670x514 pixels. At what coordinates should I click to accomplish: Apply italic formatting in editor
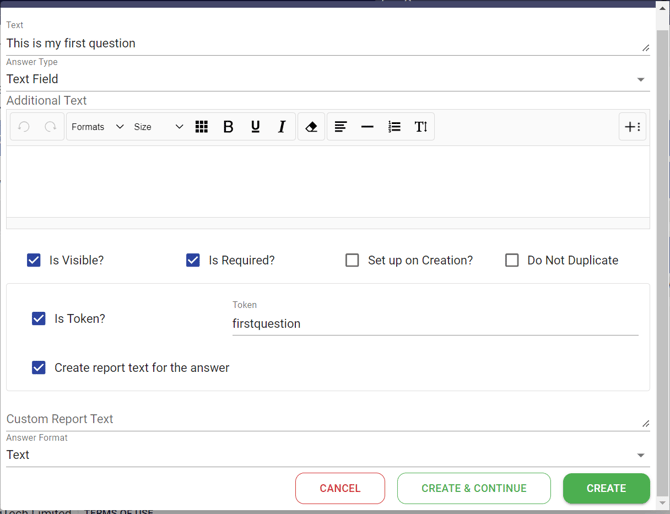[282, 127]
